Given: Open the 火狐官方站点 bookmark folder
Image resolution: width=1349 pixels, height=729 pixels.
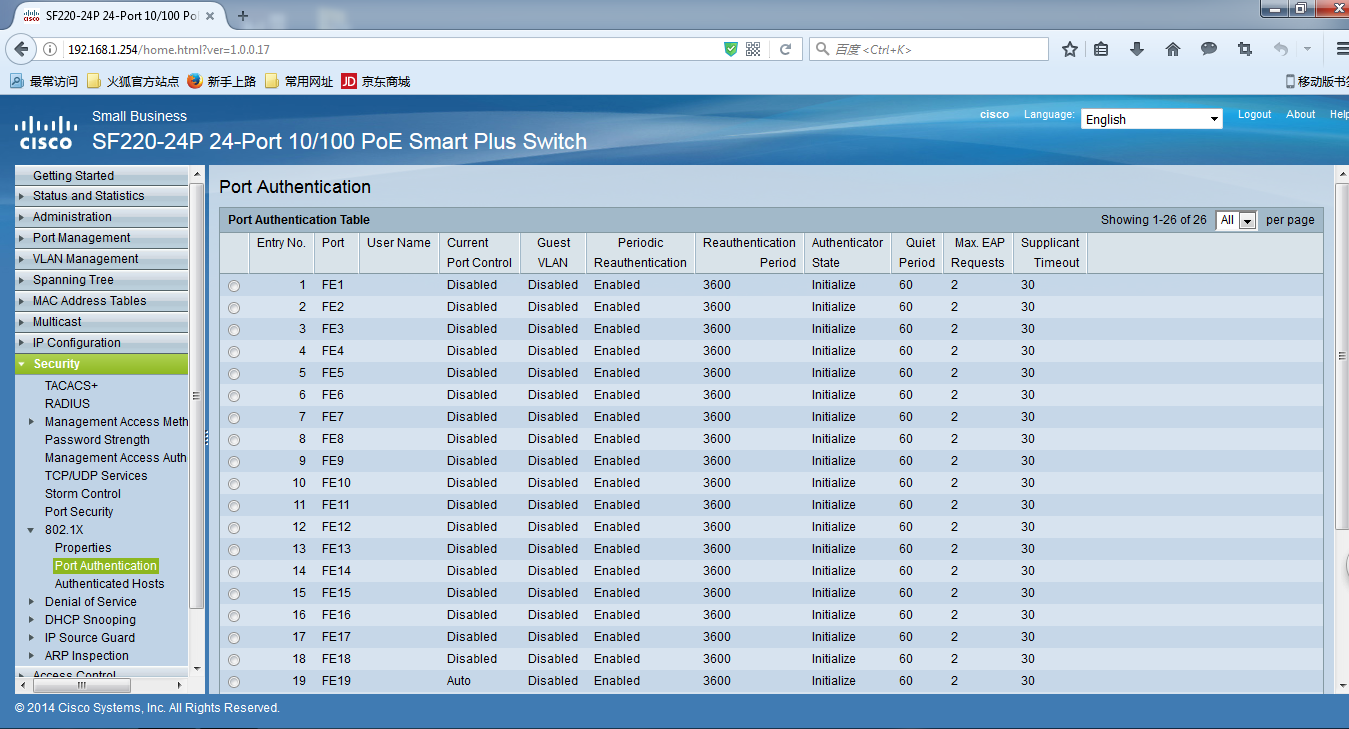Looking at the screenshot, I should [133, 82].
